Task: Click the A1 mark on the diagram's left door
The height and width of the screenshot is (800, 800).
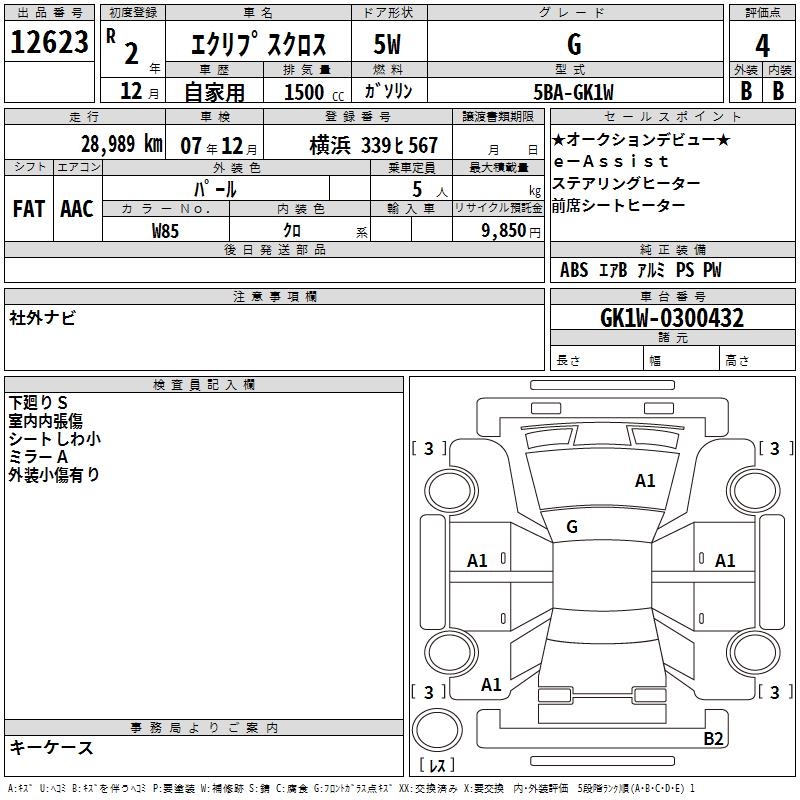Action: pos(478,561)
